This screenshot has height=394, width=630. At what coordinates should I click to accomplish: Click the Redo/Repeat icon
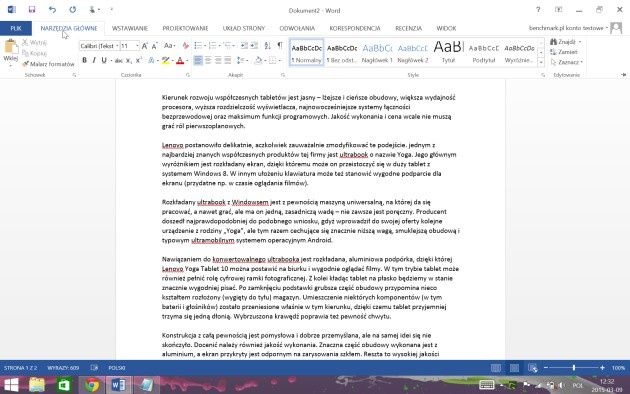[x=72, y=10]
